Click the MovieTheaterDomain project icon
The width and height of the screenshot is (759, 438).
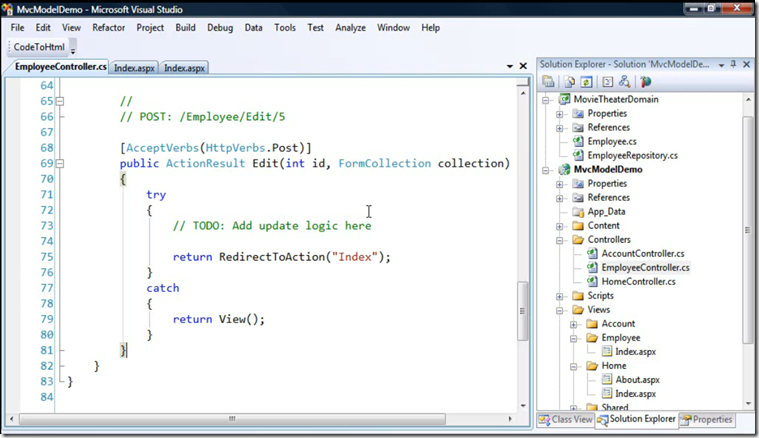coord(564,99)
